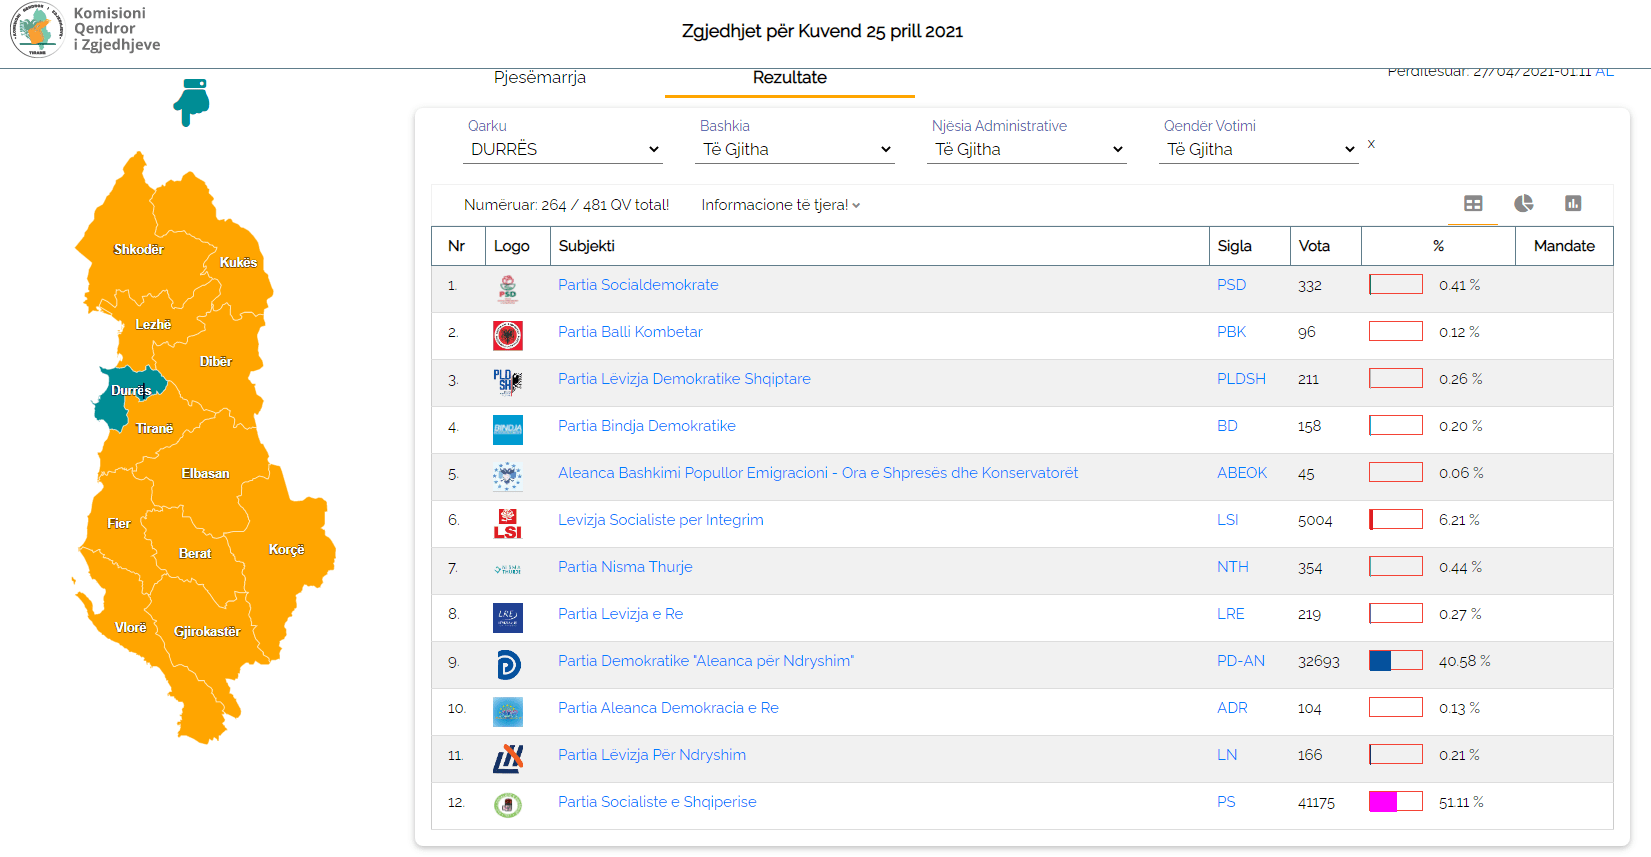1651x857 pixels.
Task: Open Partia Demokratike Aleanca për Ndryshim link
Action: pos(706,661)
